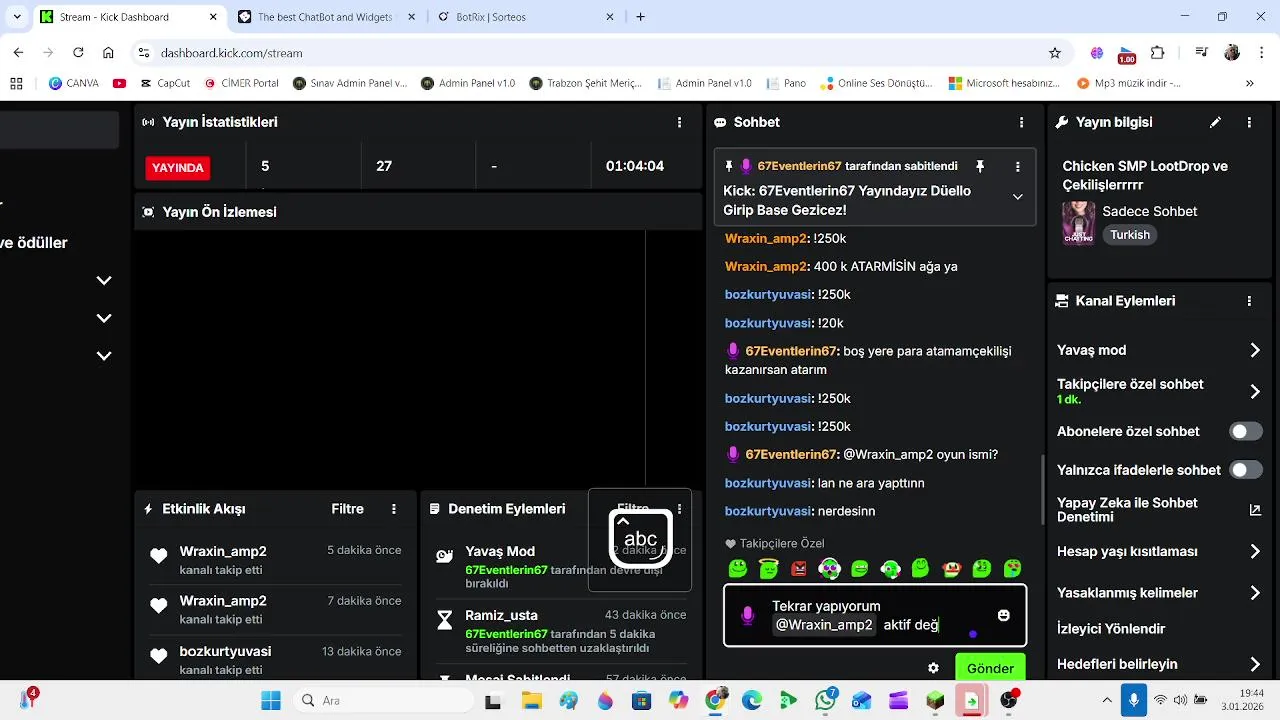Open Yayın bilgisi panel three-dot menu
Screen dimensions: 1280x720
click(1249, 122)
